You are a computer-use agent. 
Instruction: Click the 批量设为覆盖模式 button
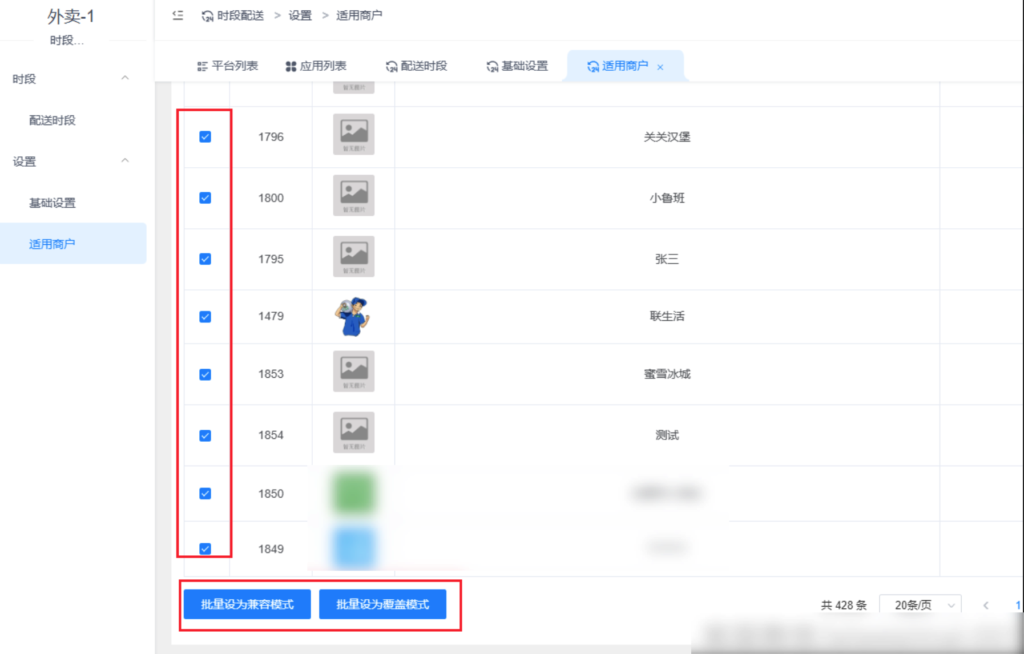[x=383, y=604]
